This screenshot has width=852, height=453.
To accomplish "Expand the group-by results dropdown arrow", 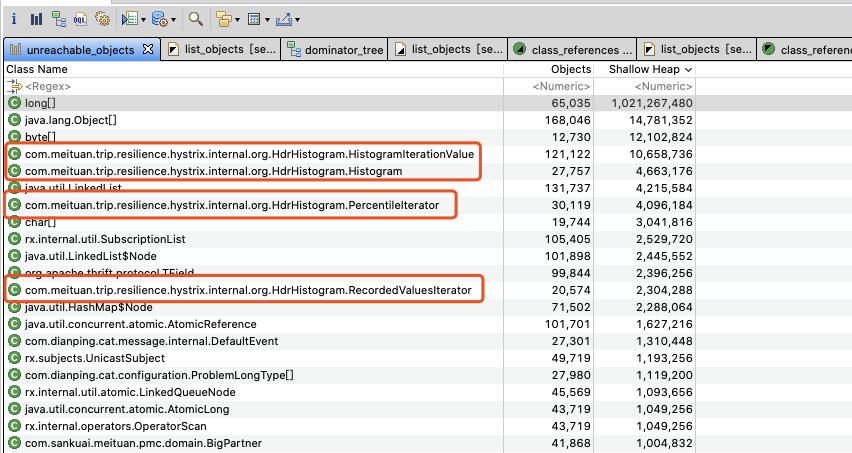I will pos(237,20).
